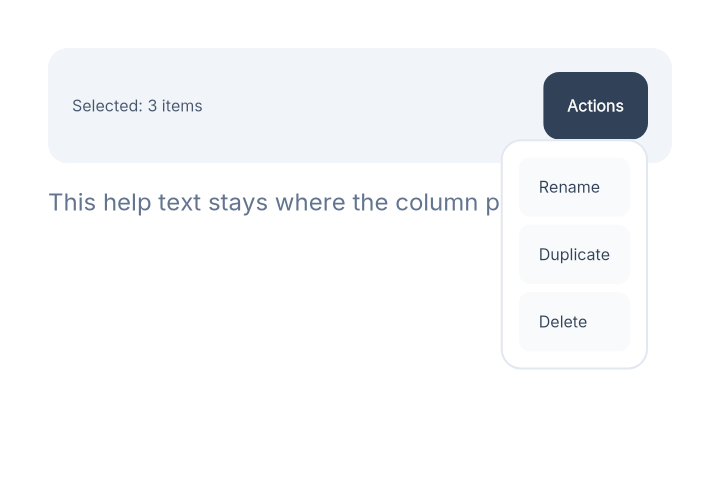Select Duplicate in the Actions menu
Image resolution: width=720 pixels, height=500 pixels.
pyautogui.click(x=574, y=255)
